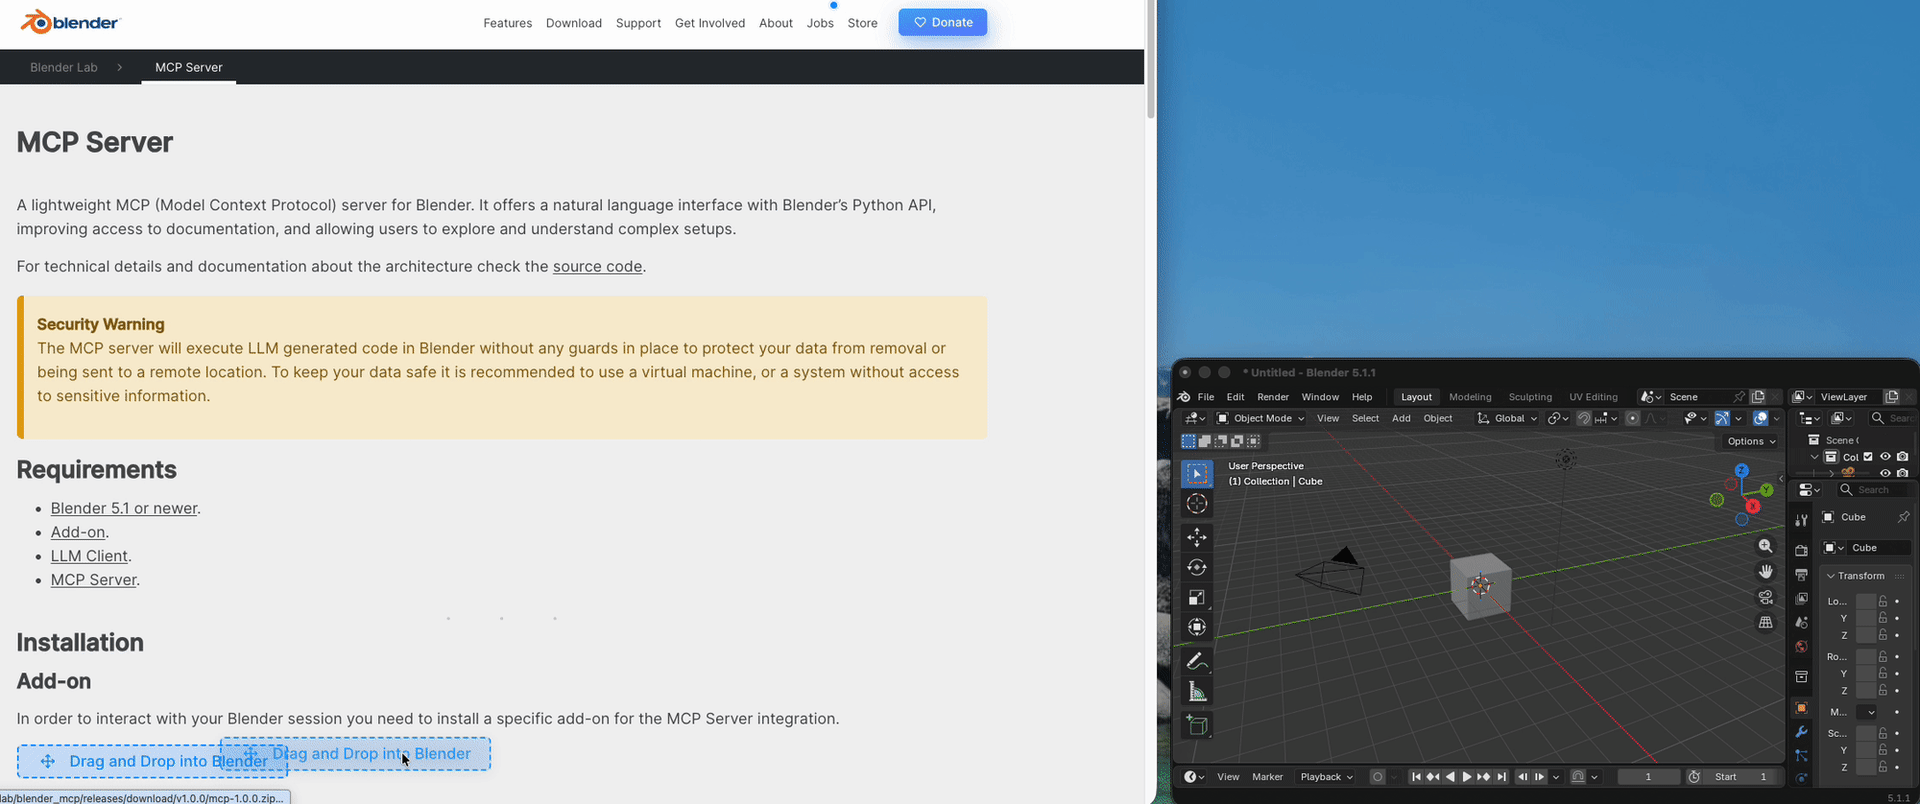
Task: Switch to the Modeling workspace tab
Action: (1469, 397)
